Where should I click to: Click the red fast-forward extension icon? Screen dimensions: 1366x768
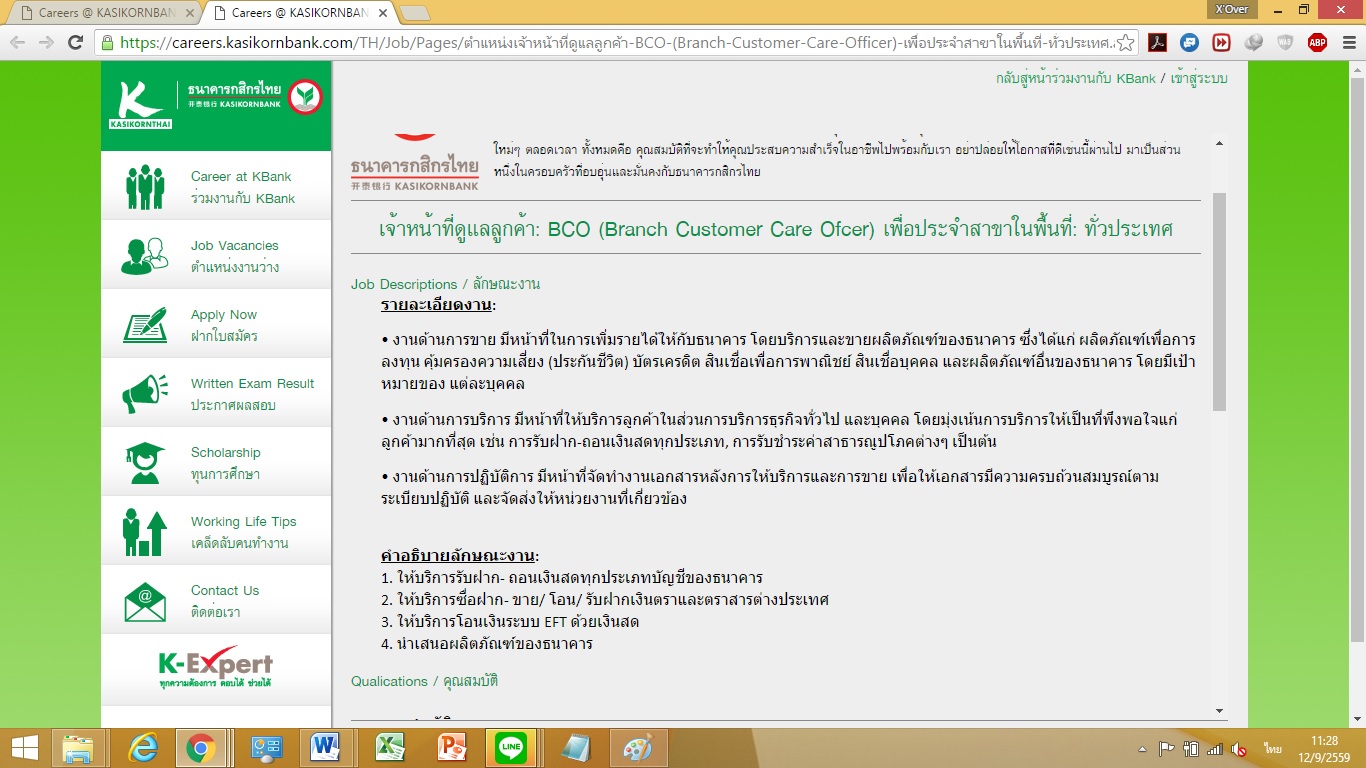(1221, 42)
